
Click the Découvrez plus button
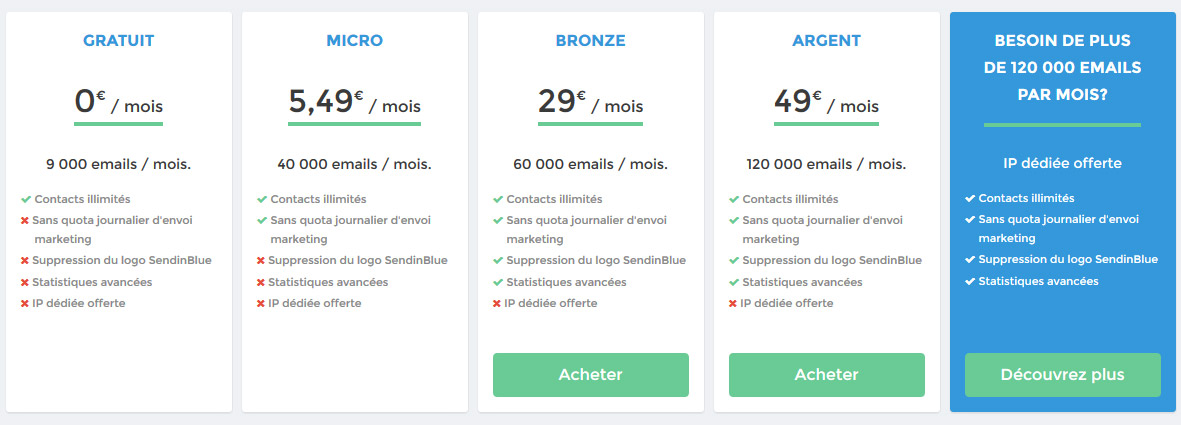pyautogui.click(x=1063, y=375)
